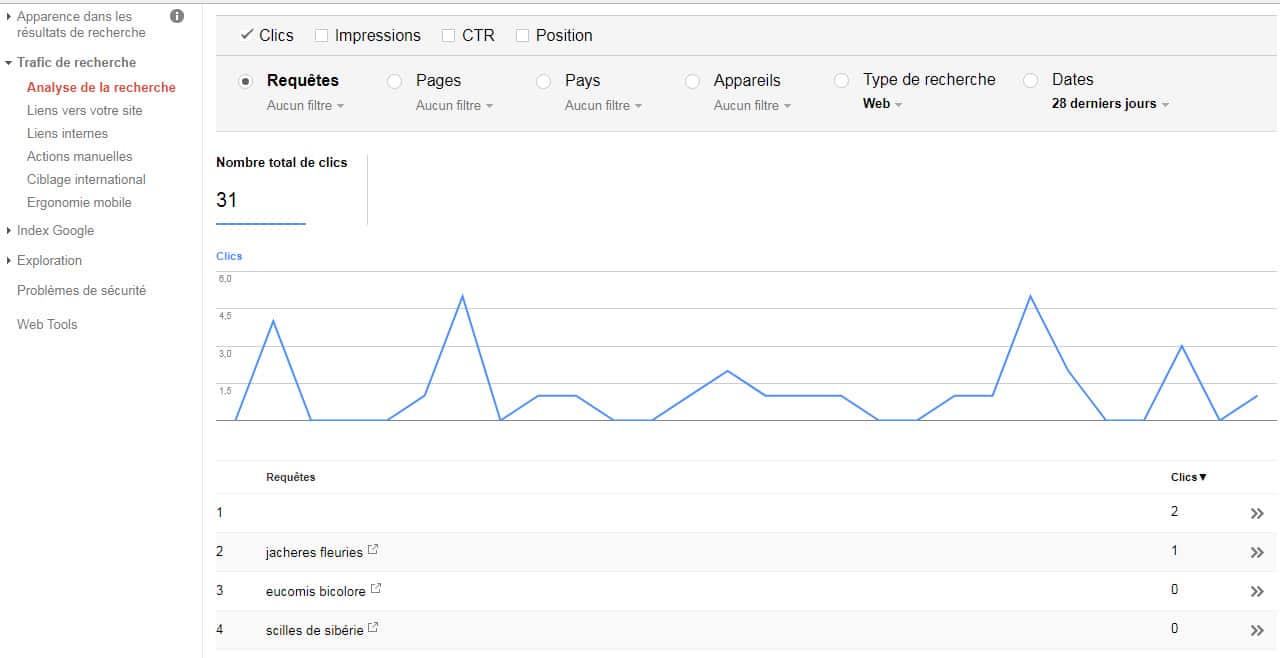Open external link icon next to scilles de sibérie

coord(373,629)
